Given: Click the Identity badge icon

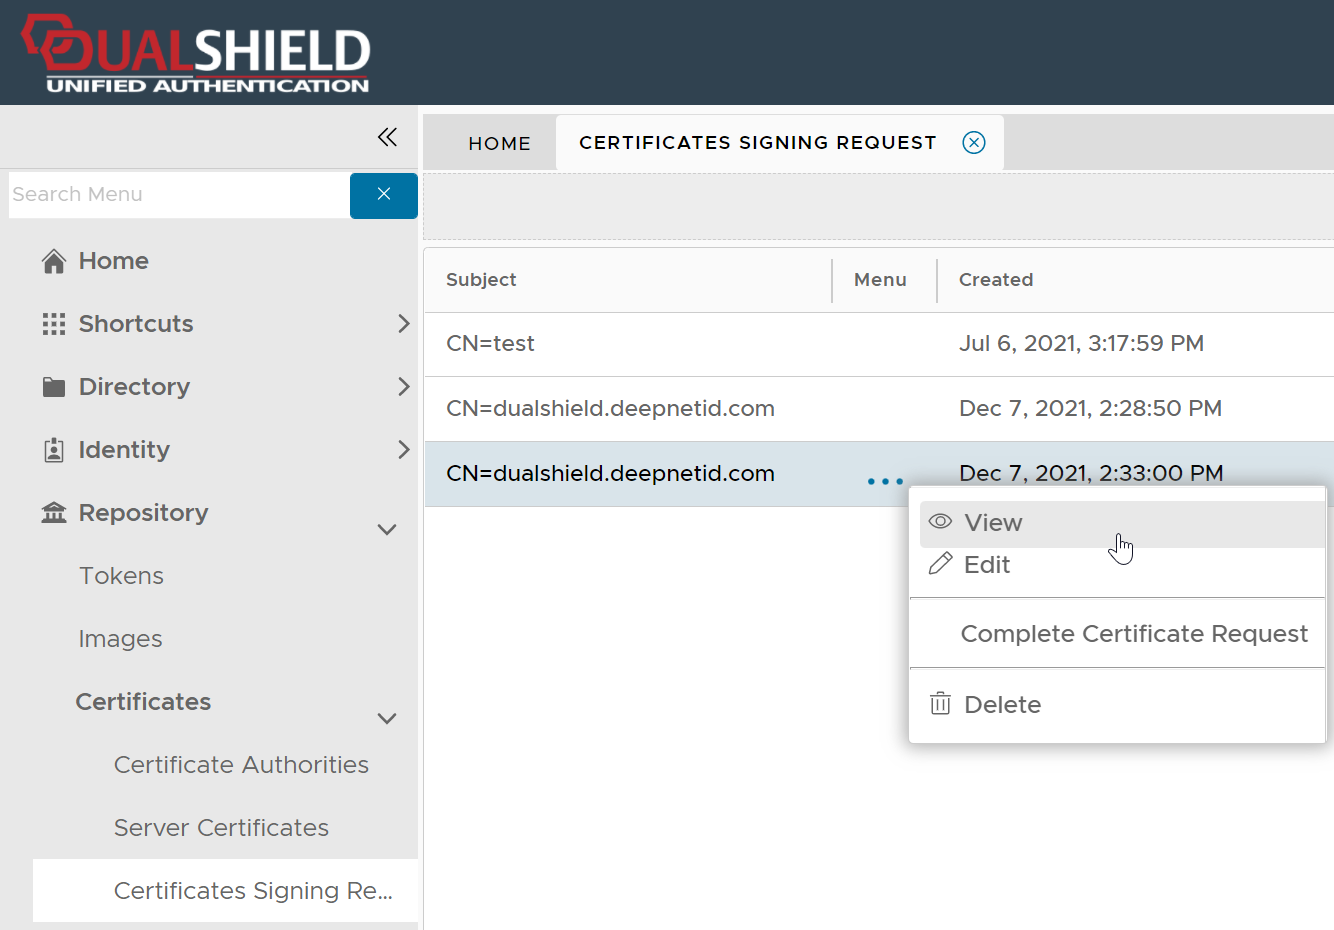Looking at the screenshot, I should [54, 450].
